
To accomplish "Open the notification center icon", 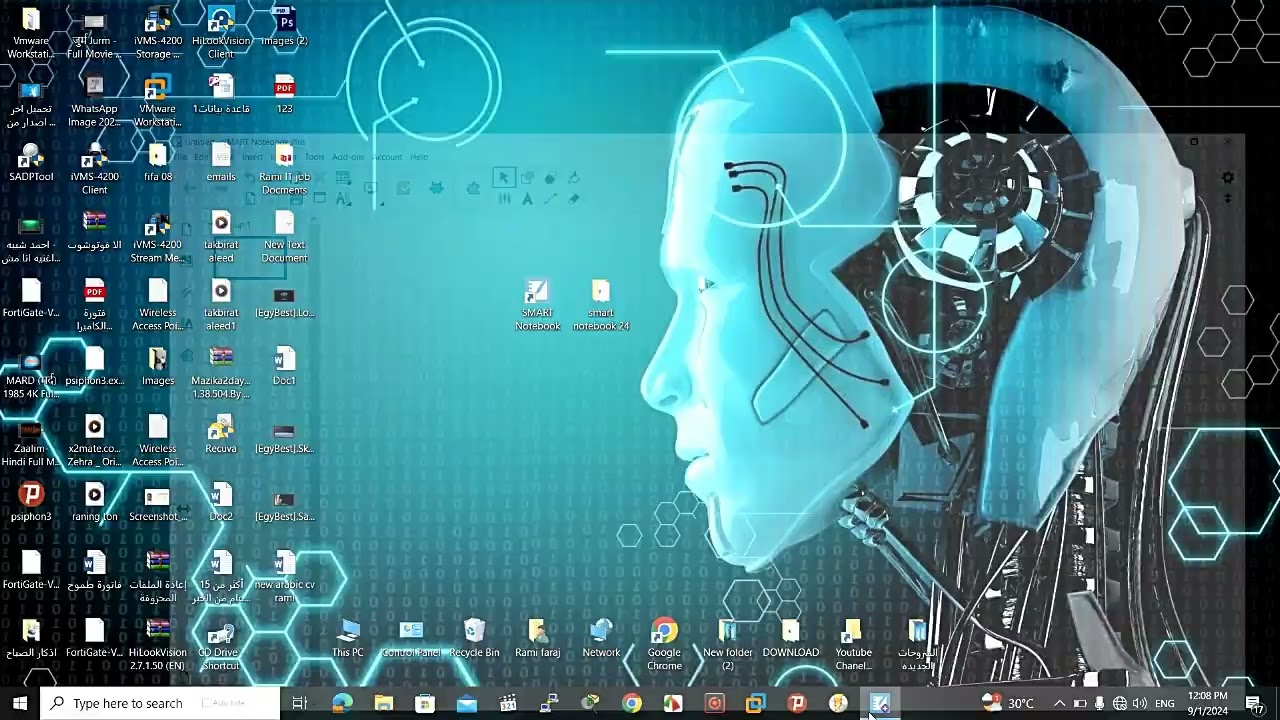I will point(1254,703).
